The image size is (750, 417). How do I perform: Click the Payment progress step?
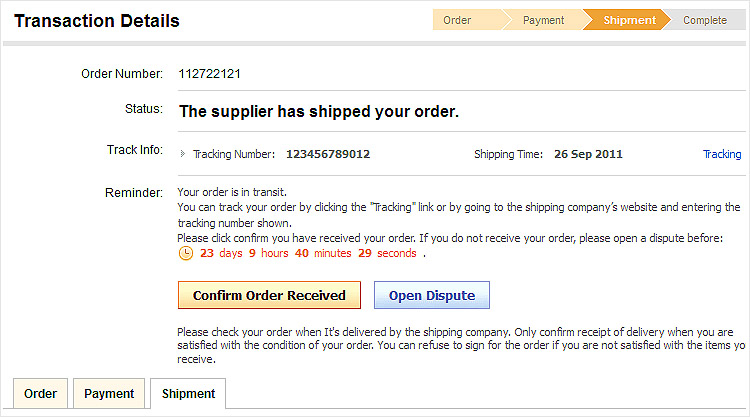pos(543,20)
